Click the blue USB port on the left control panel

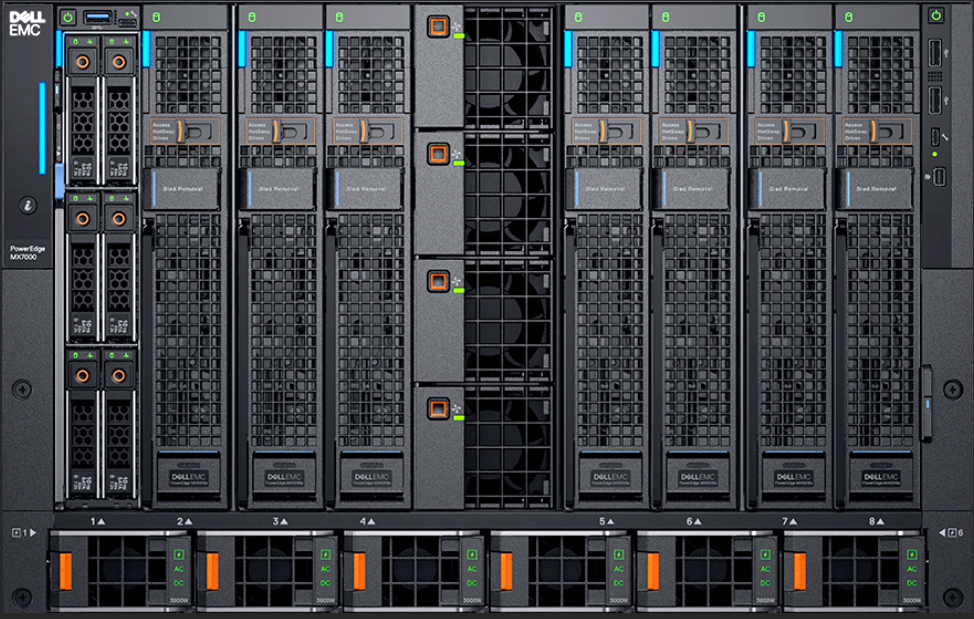click(x=98, y=17)
